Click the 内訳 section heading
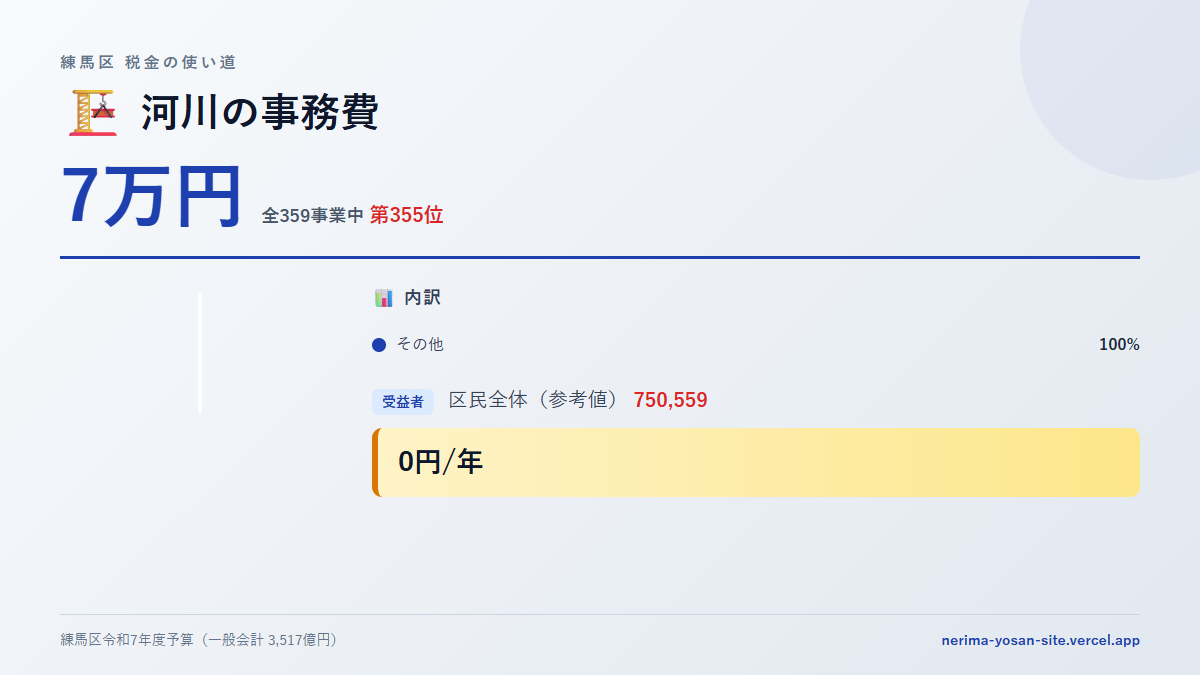The image size is (1200, 675). pos(422,298)
